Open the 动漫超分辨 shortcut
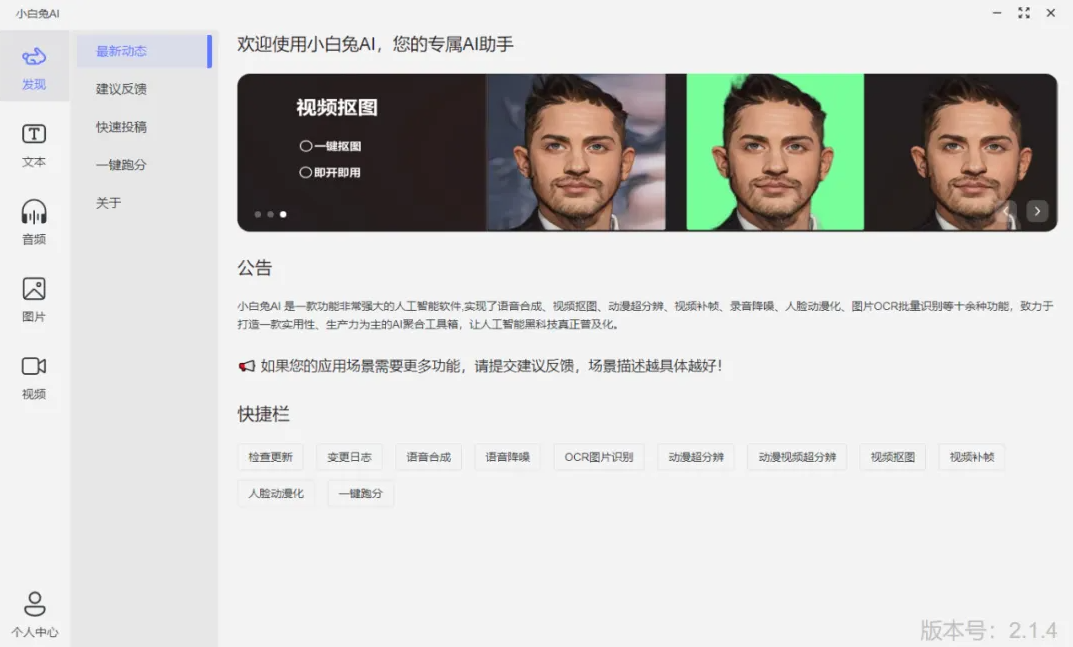The image size is (1073, 647). [696, 457]
